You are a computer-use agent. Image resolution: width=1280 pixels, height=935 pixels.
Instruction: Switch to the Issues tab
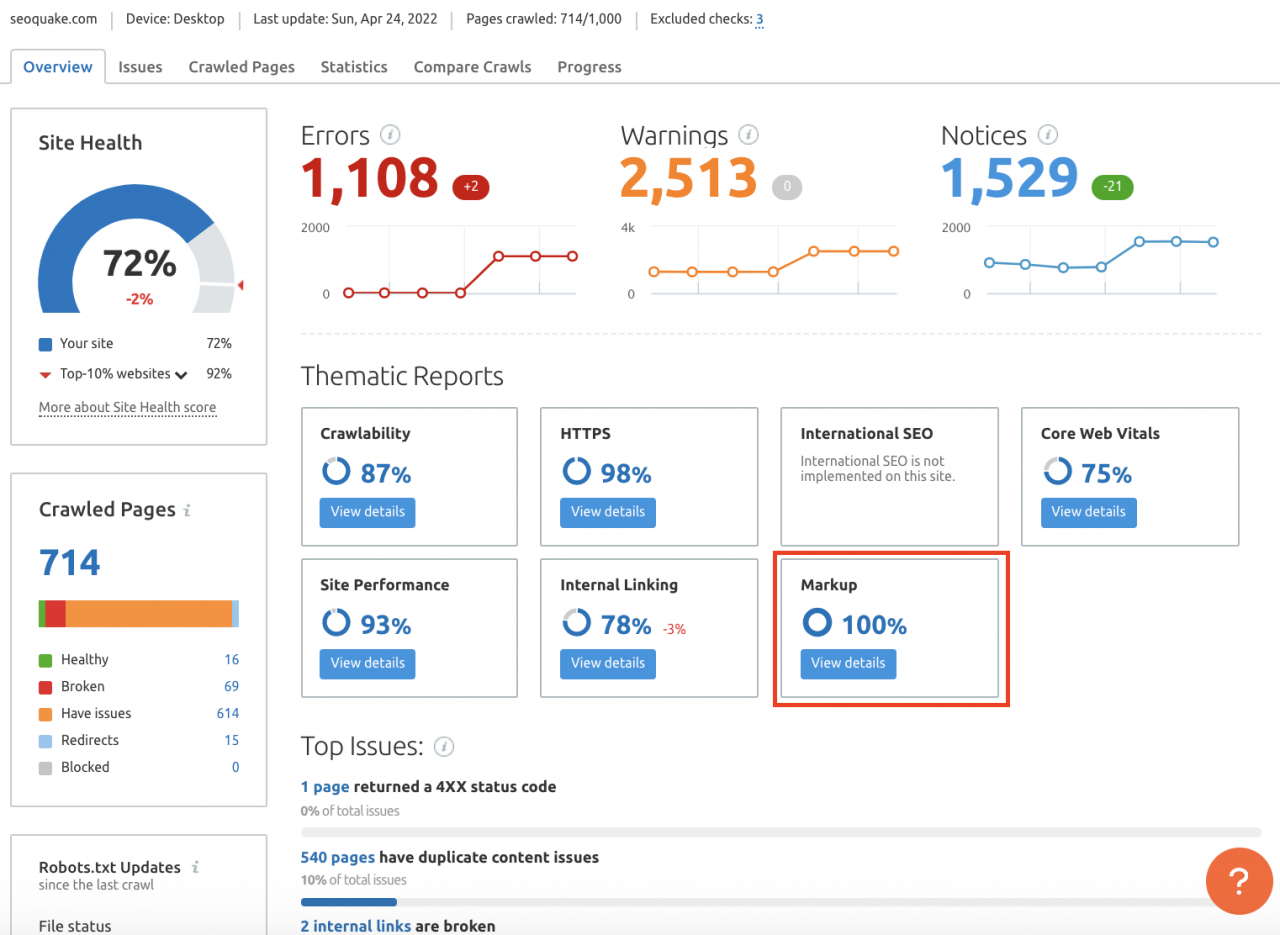[x=140, y=67]
